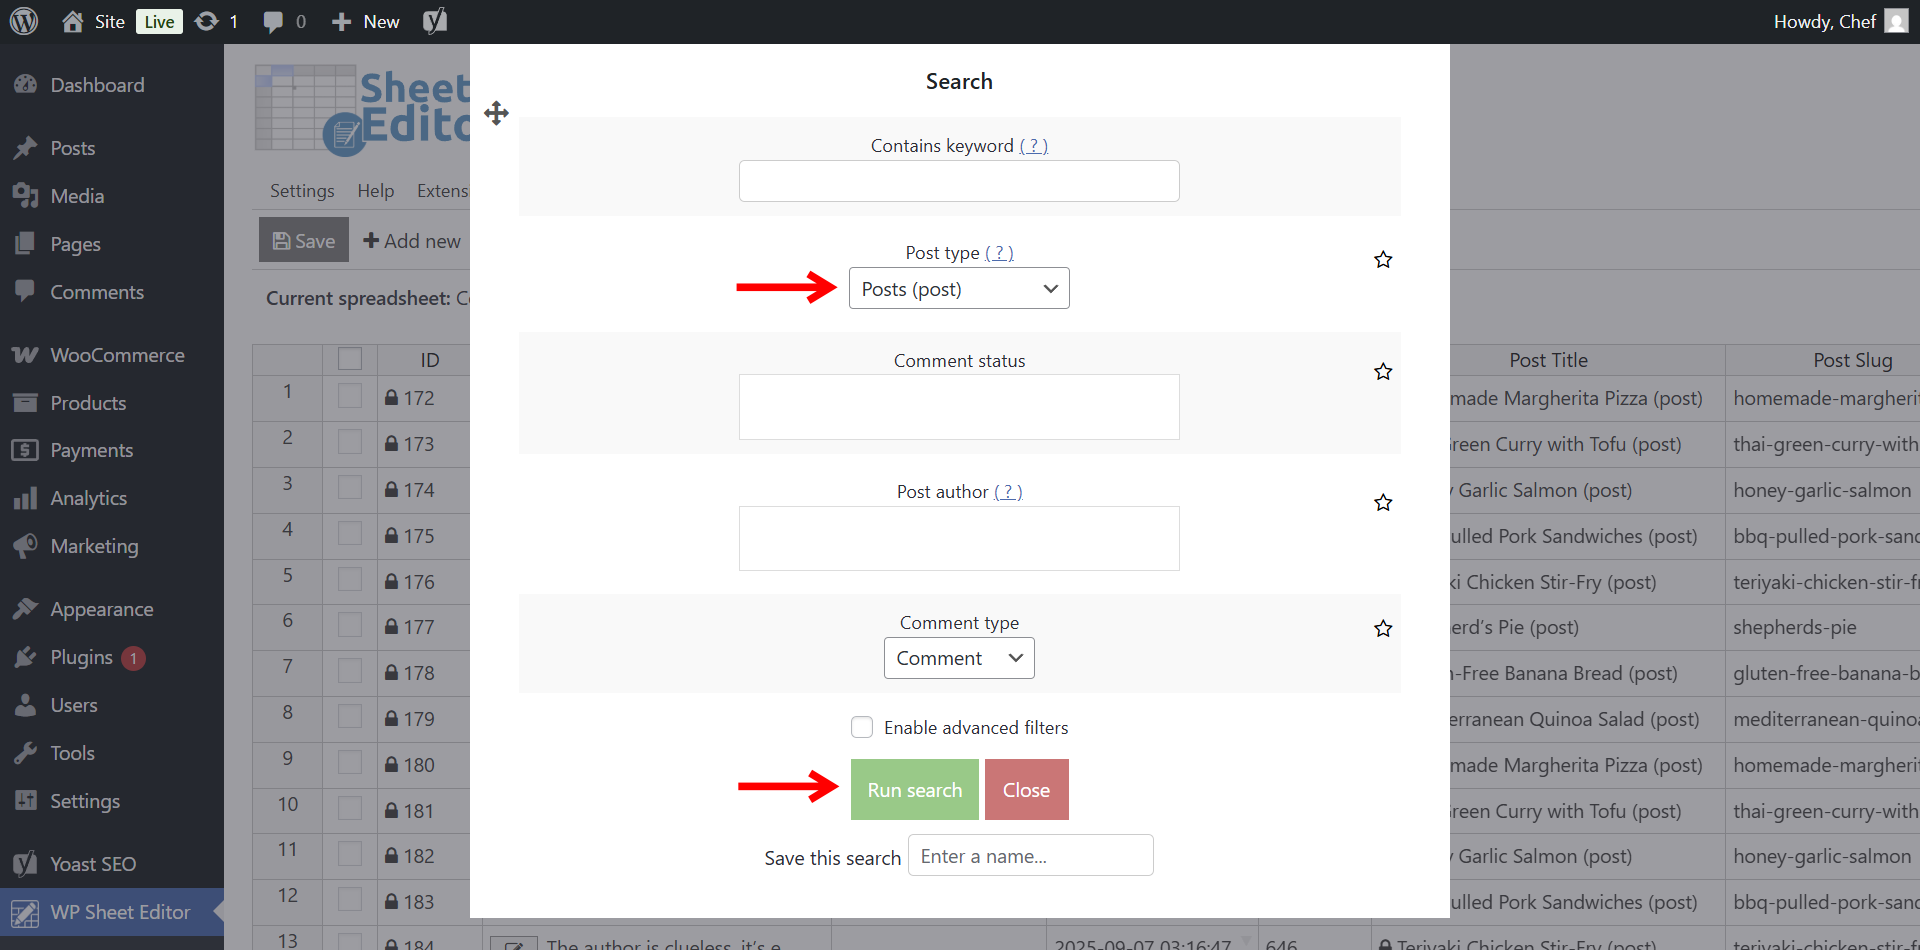Image resolution: width=1920 pixels, height=950 pixels.
Task: Click the Post Slug column header
Action: [1853, 360]
